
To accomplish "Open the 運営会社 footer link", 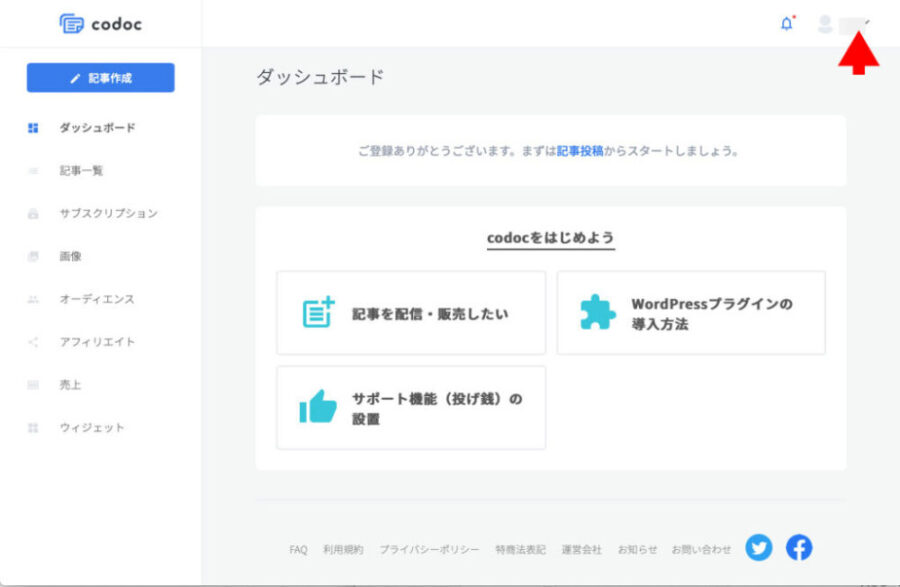I will click(x=581, y=550).
